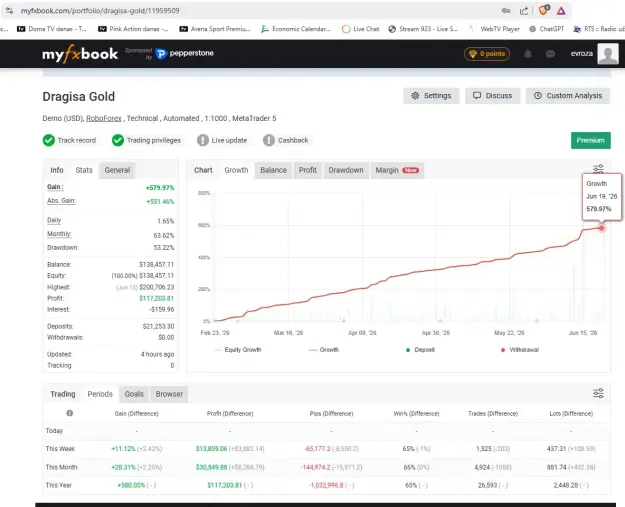625x507 pixels.
Task: Open the messages chat bubble icon
Action: point(550,54)
